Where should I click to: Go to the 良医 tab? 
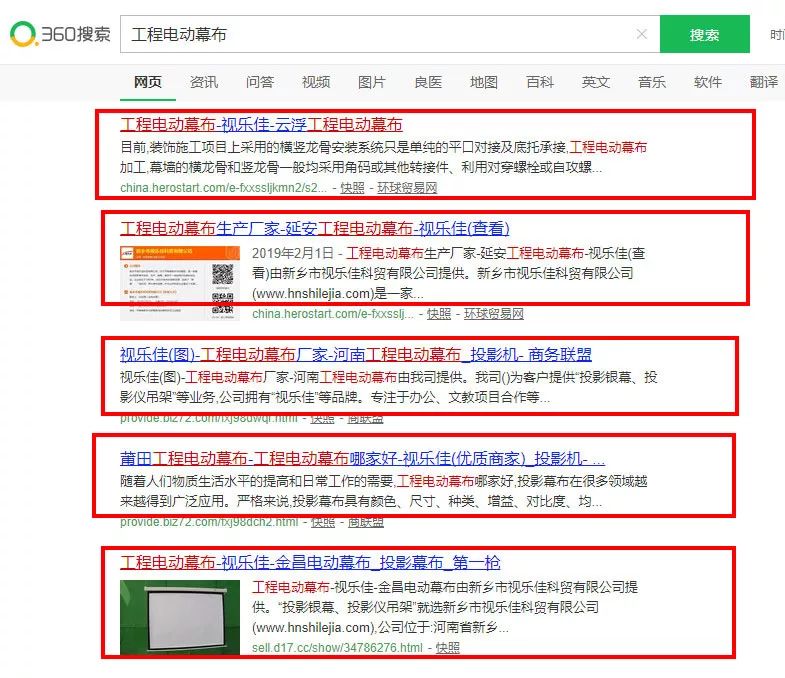(428, 82)
